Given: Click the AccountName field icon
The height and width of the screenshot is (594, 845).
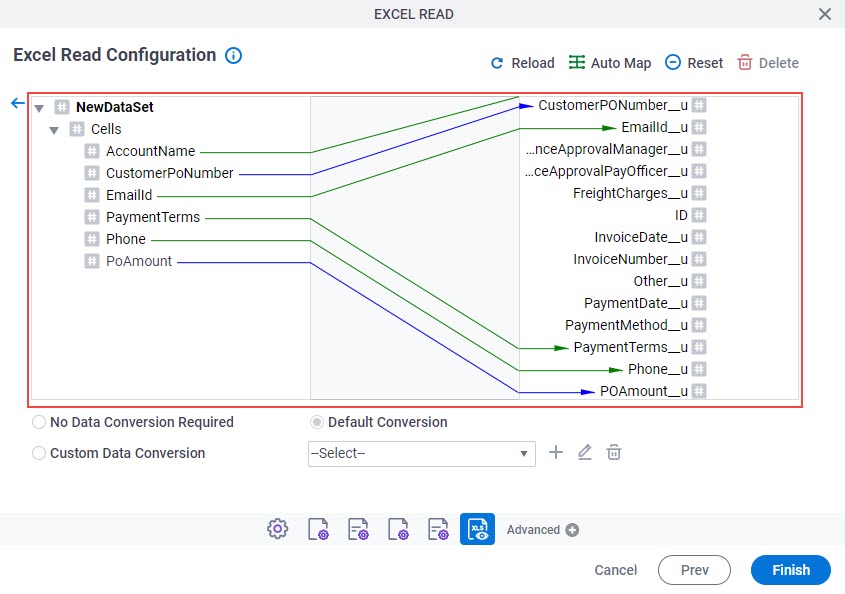Looking at the screenshot, I should point(92,151).
